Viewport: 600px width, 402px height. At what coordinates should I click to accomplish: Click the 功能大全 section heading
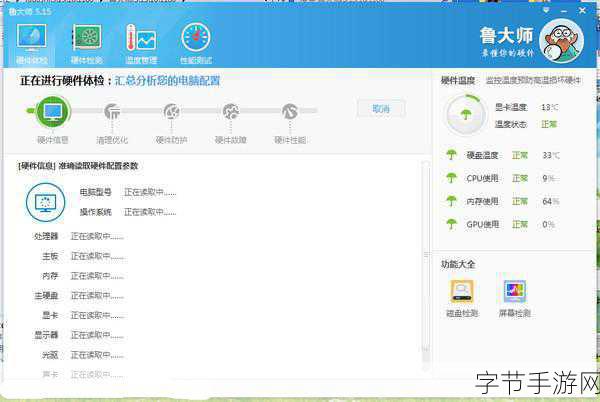(458, 264)
